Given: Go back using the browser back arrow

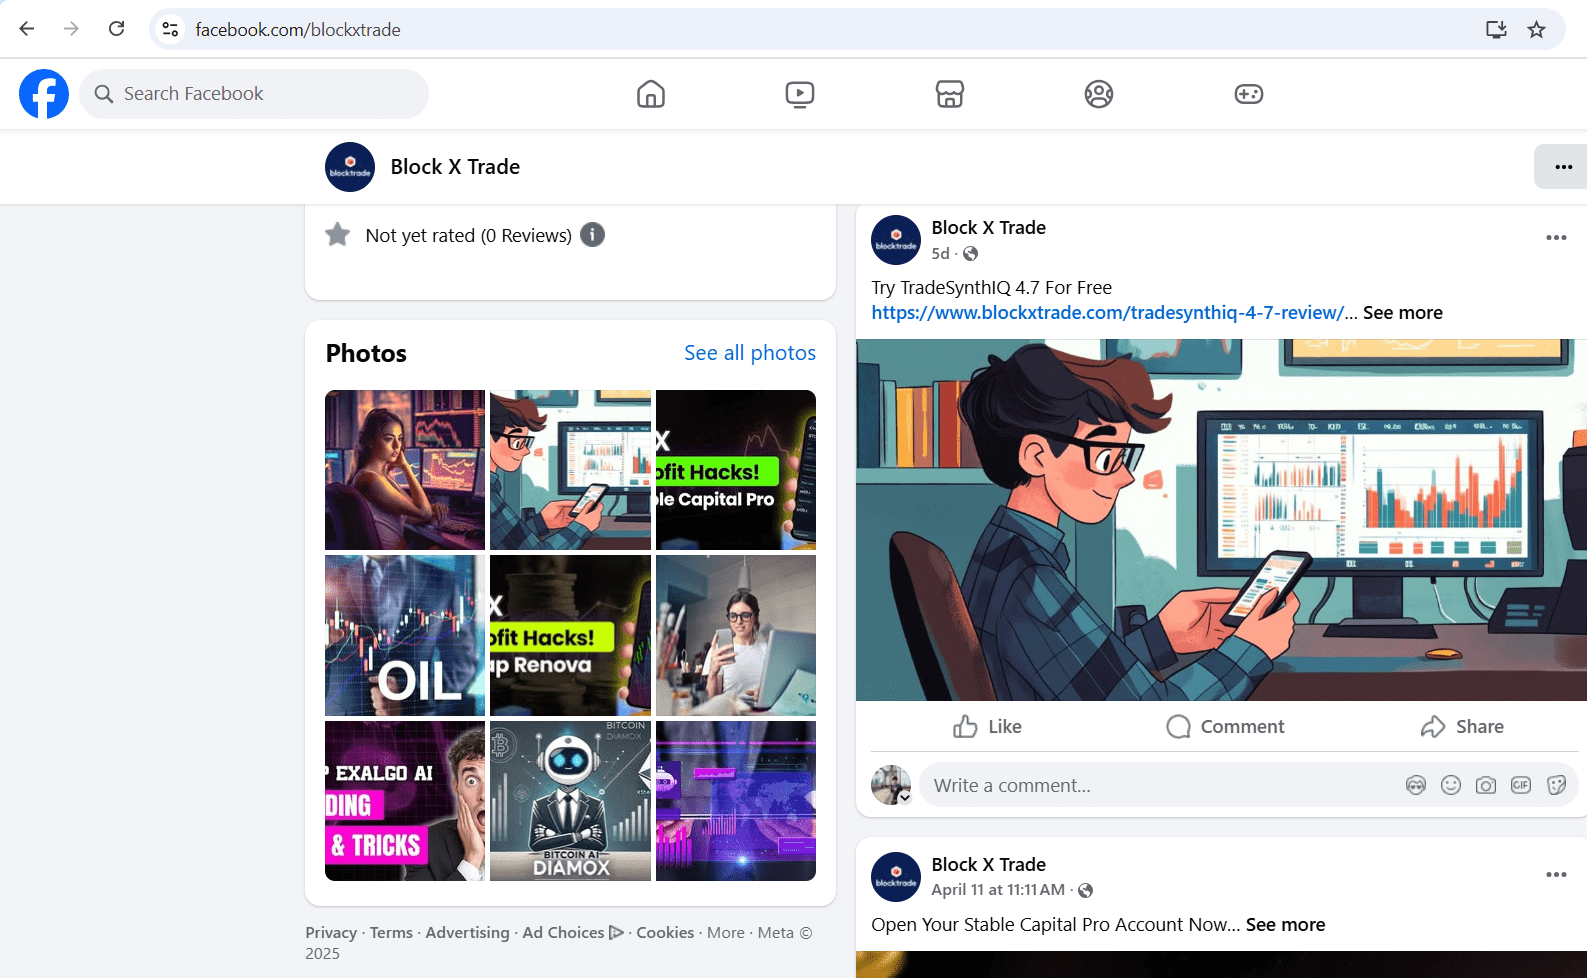Looking at the screenshot, I should 27,29.
